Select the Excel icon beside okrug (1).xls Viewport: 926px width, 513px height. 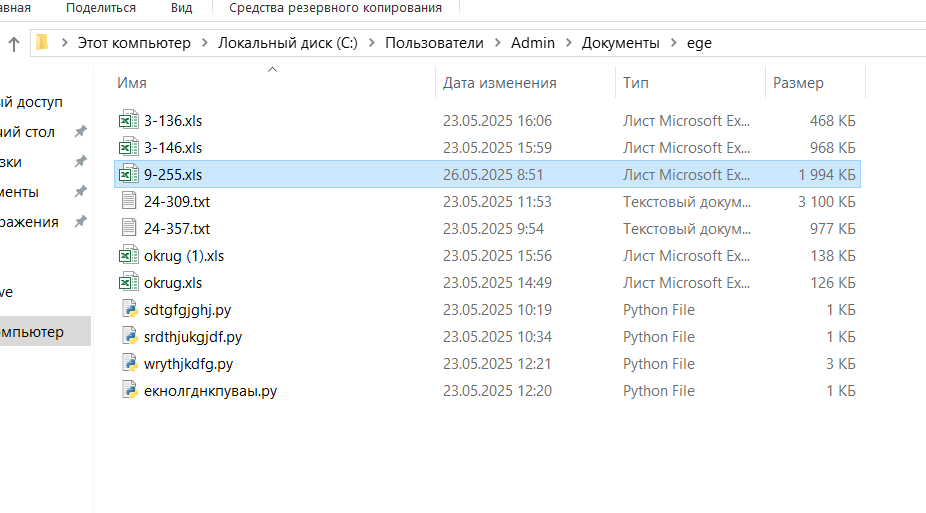click(x=128, y=256)
